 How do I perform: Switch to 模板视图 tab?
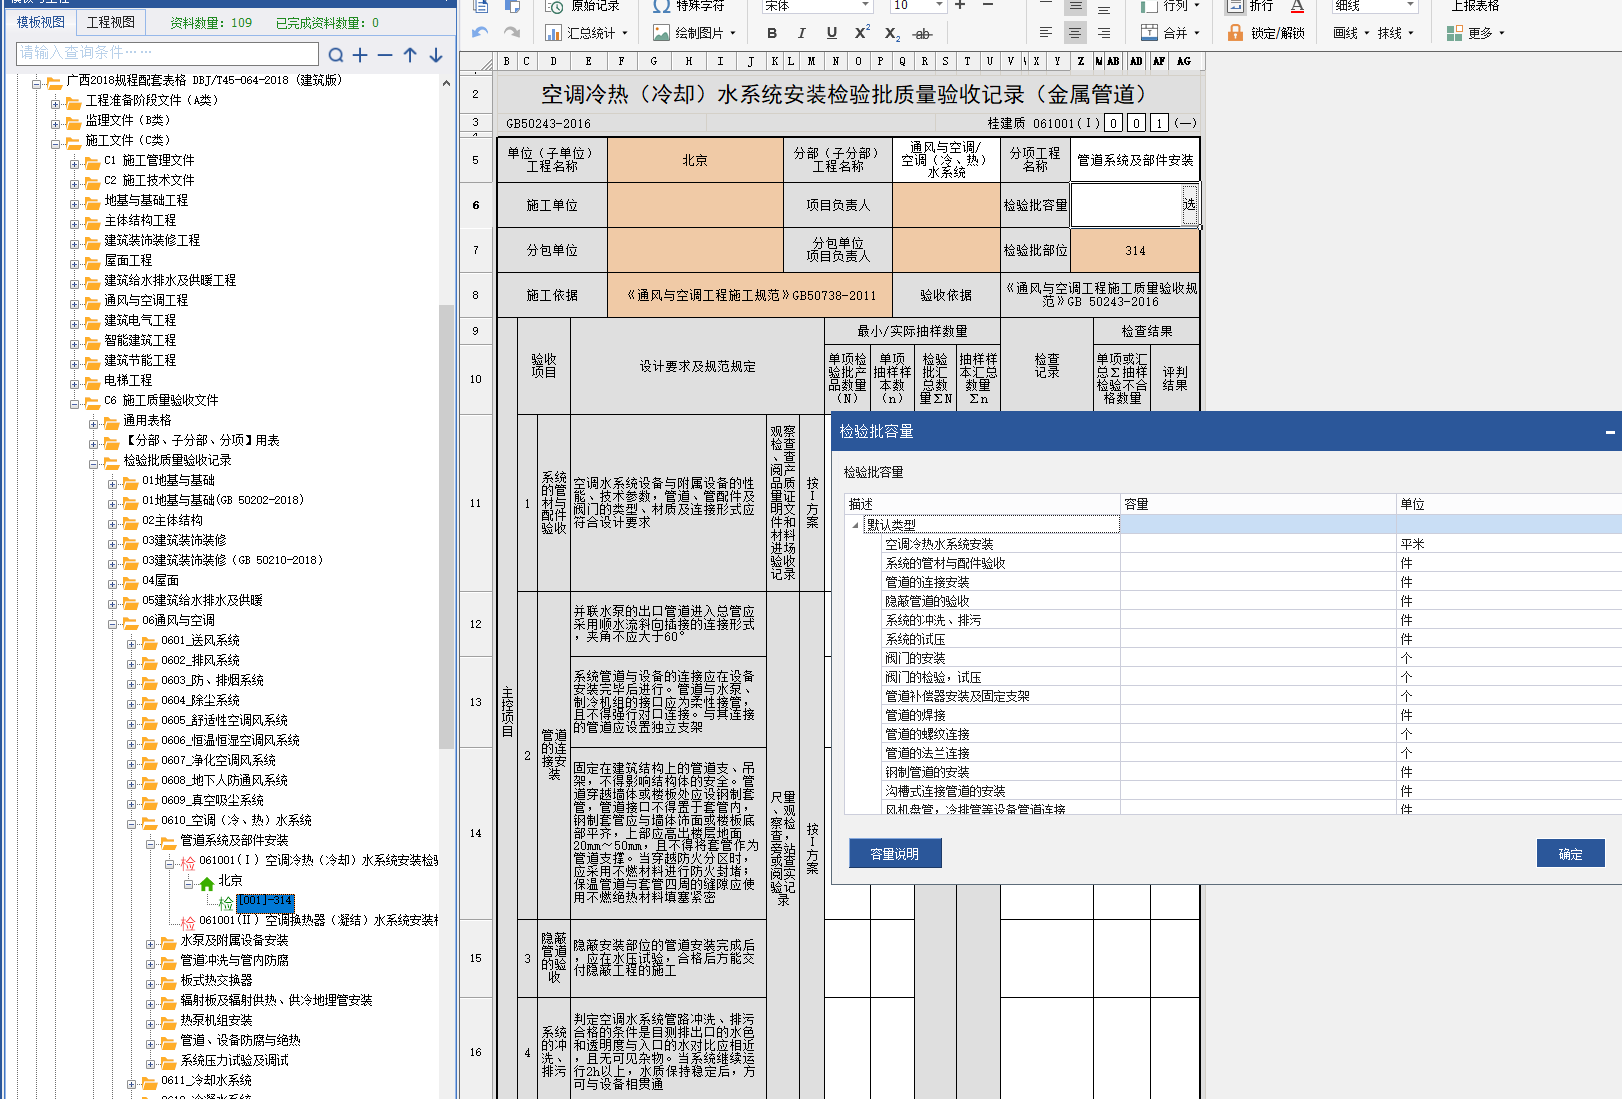41,22
